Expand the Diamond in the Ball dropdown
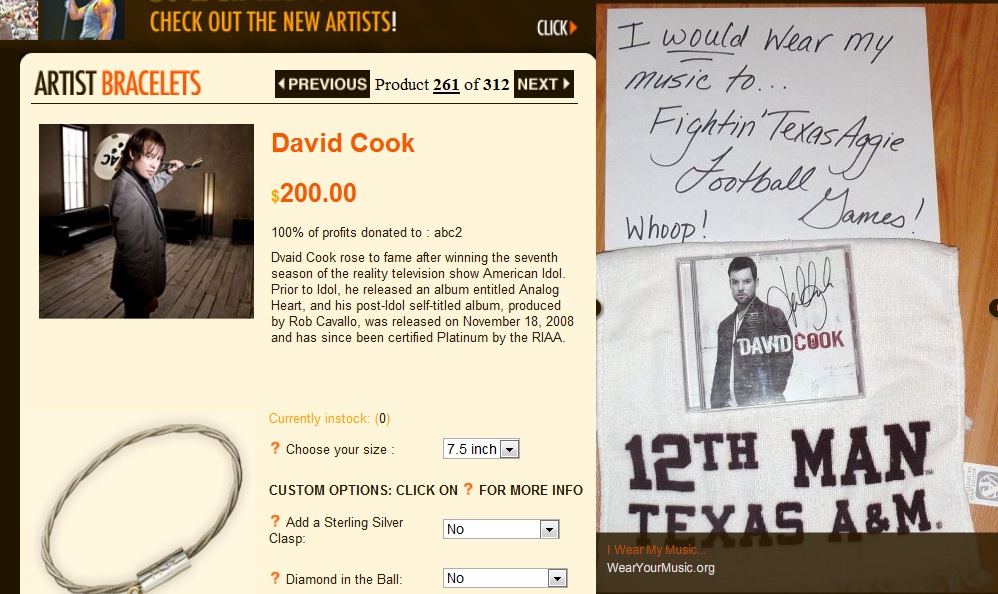998x594 pixels. 505,578
